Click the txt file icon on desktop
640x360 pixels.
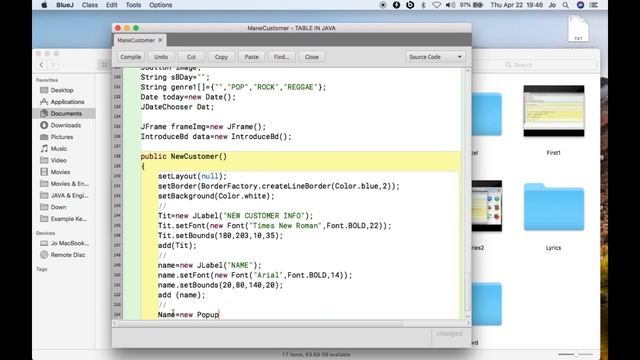(x=578, y=28)
